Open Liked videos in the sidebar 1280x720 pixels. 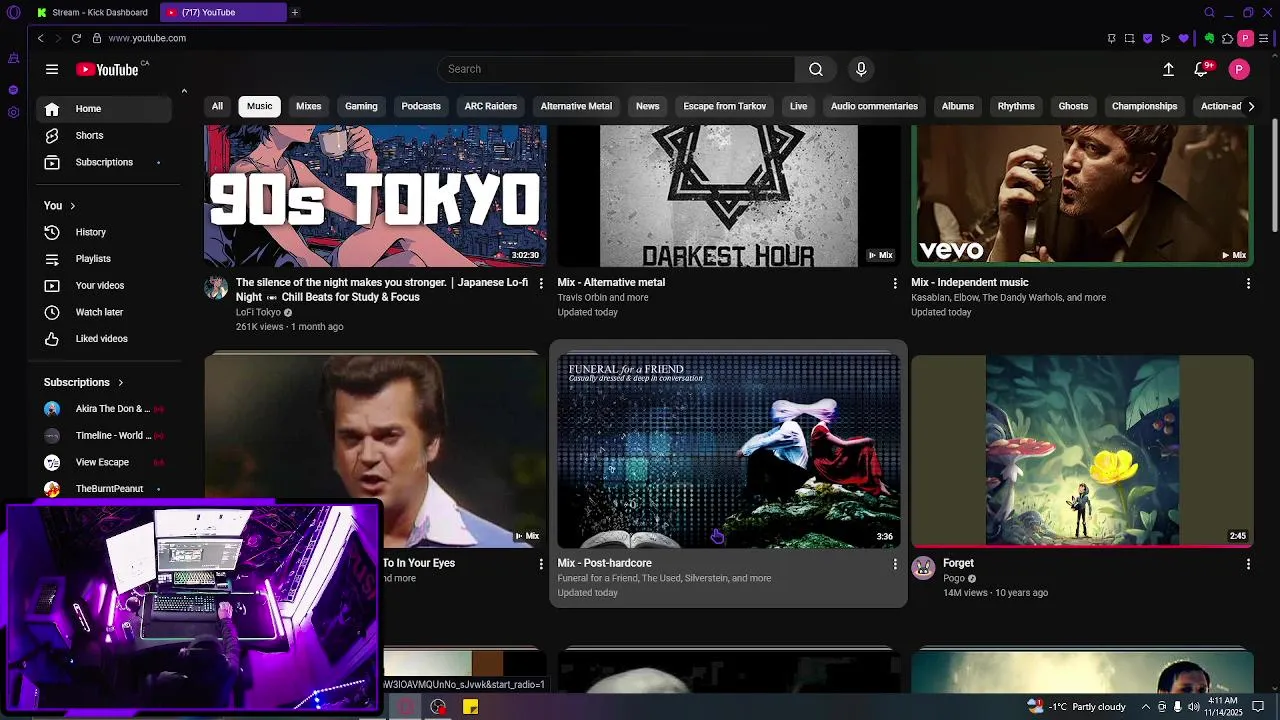coord(106,339)
